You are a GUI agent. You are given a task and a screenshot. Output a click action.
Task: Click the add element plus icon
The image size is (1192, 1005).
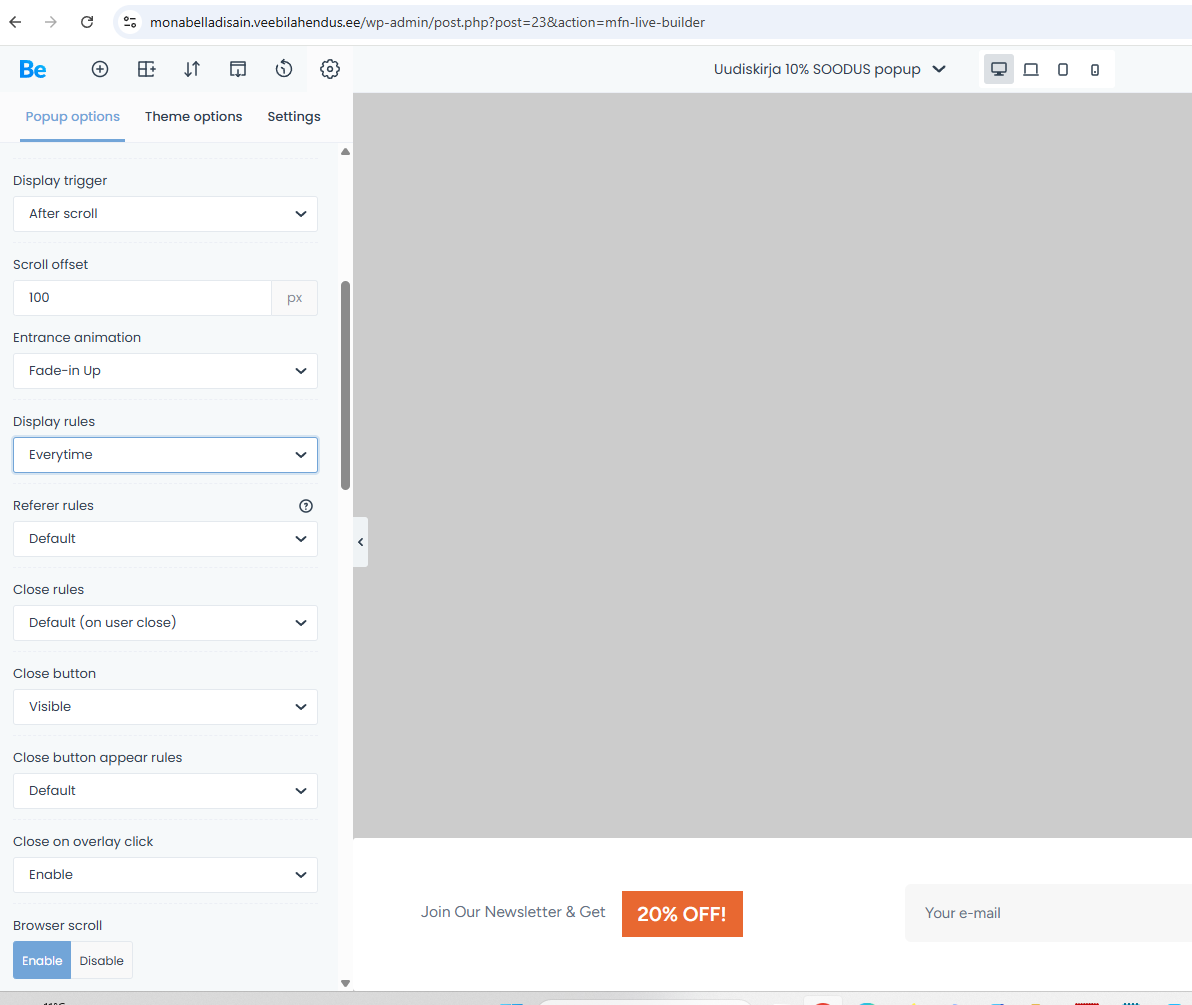(x=100, y=69)
